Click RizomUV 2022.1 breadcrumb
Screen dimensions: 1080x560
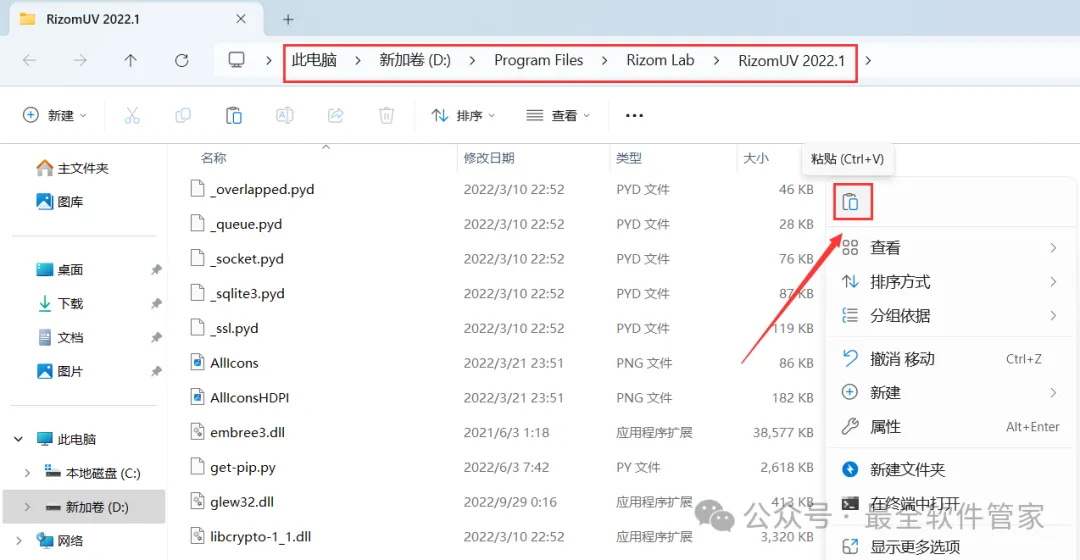tap(791, 61)
